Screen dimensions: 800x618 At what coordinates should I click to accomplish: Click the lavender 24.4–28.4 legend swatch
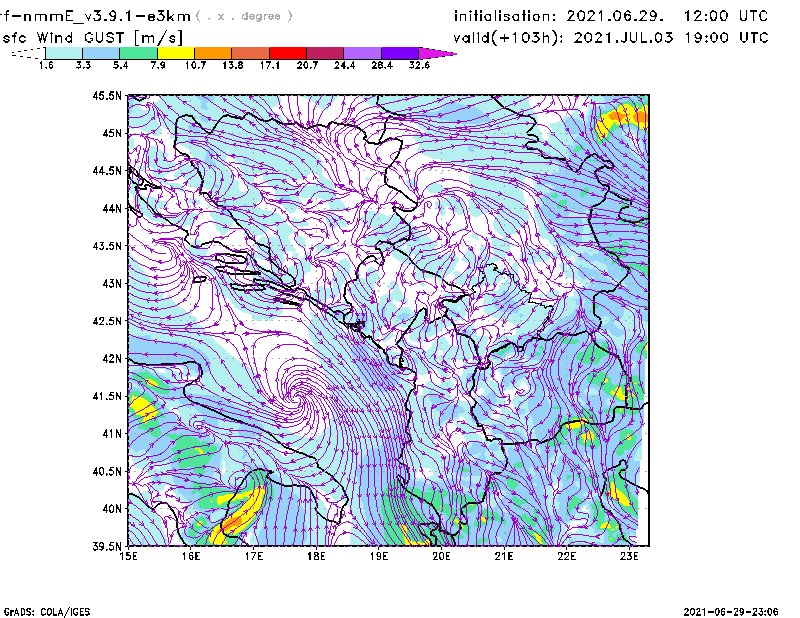pyautogui.click(x=363, y=53)
